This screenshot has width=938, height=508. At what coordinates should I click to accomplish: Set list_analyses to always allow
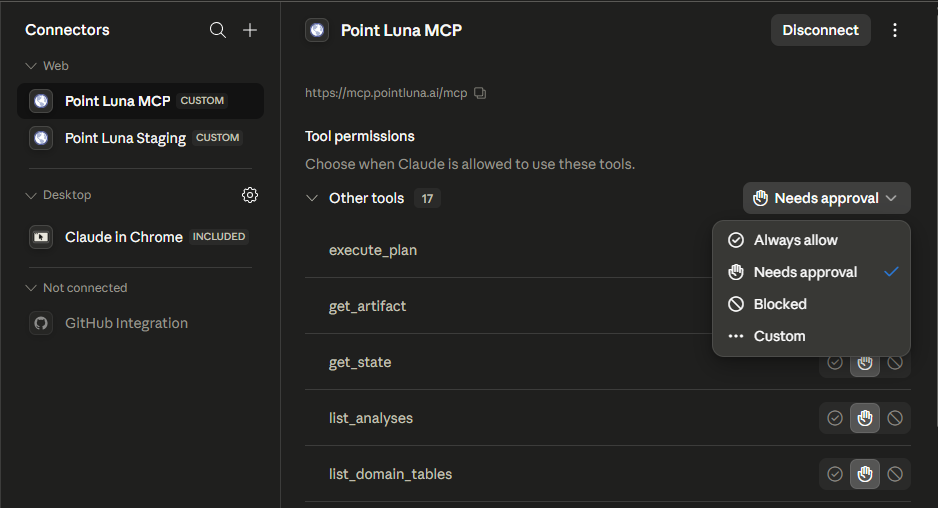tap(835, 418)
